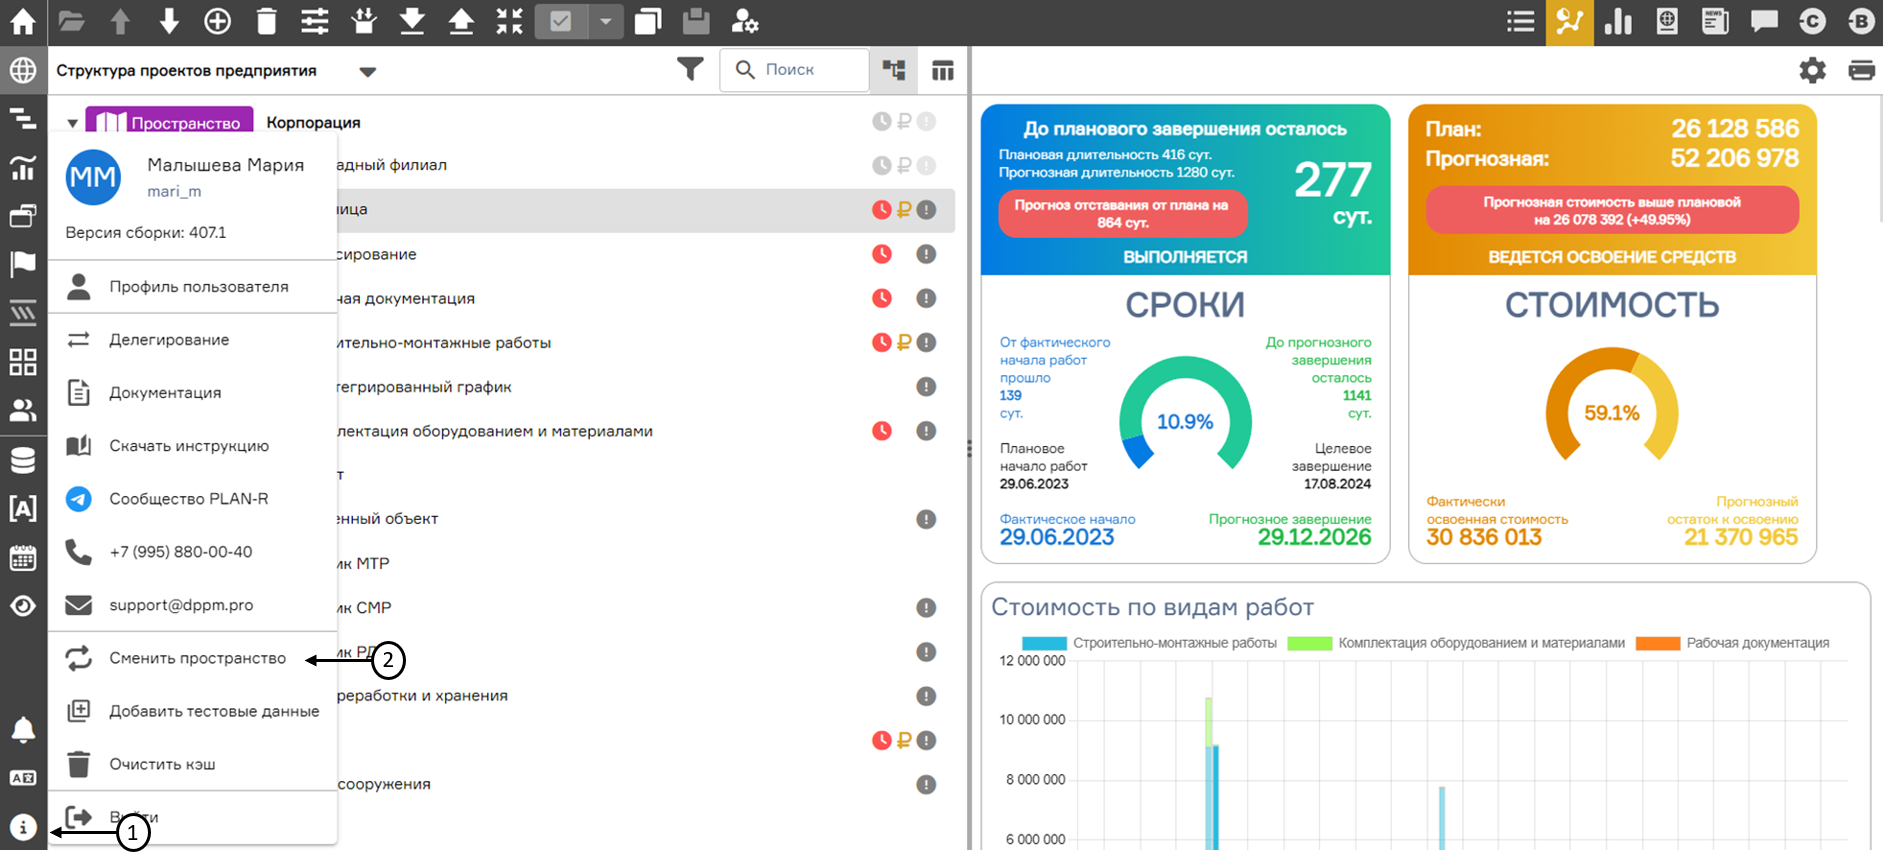Image resolution: width=1883 pixels, height=854 pixels.
Task: Open Профиль пользователя menu item
Action: tap(192, 287)
